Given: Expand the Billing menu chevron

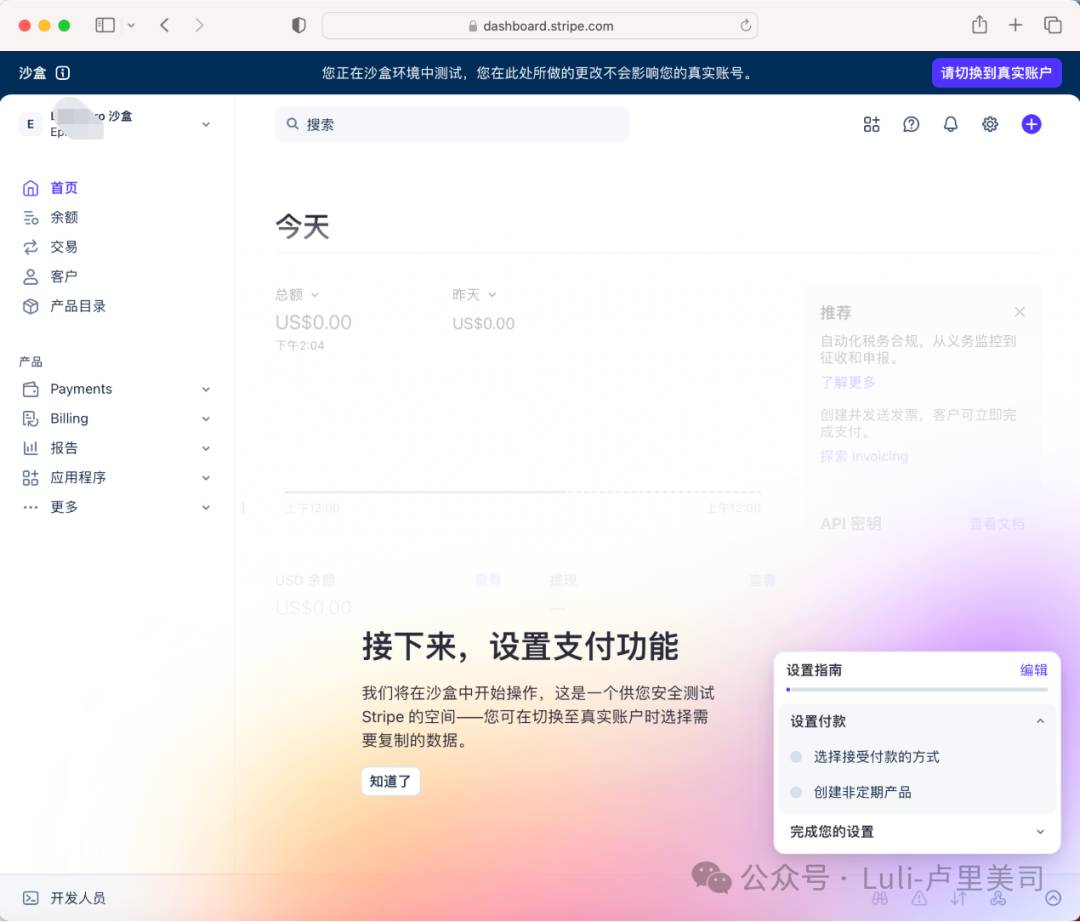Looking at the screenshot, I should (x=205, y=419).
